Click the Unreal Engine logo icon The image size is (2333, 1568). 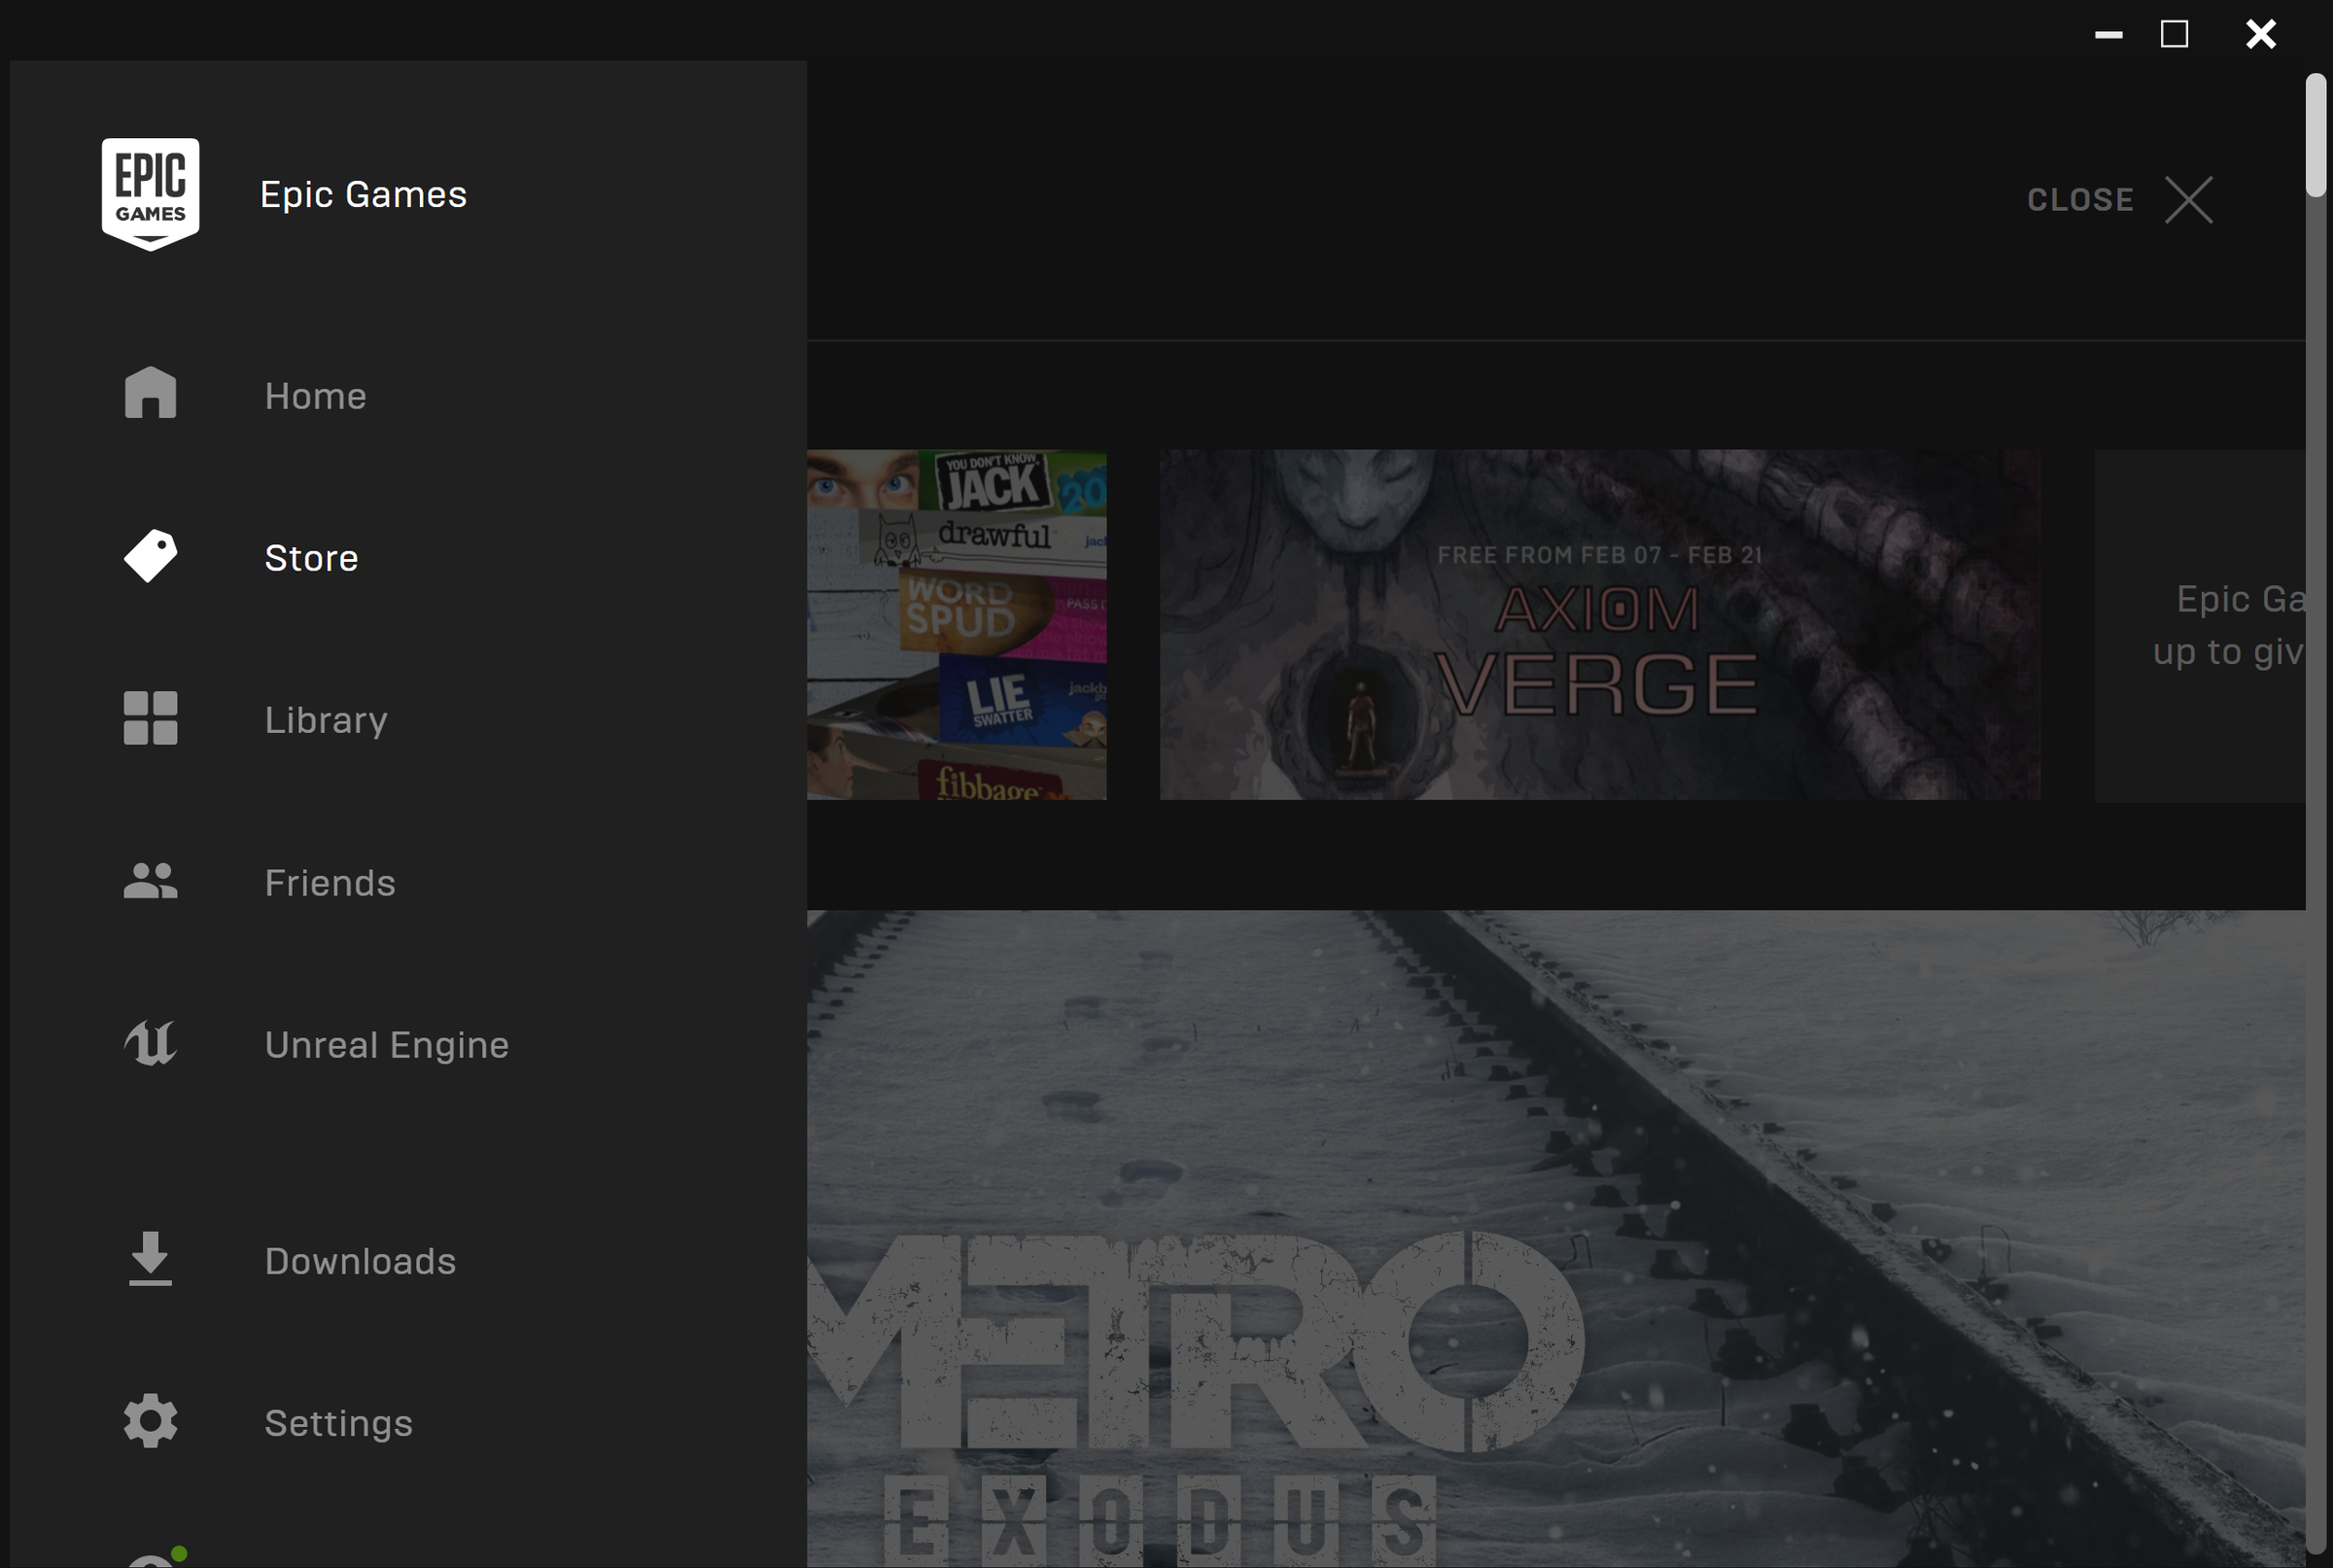pyautogui.click(x=150, y=1043)
